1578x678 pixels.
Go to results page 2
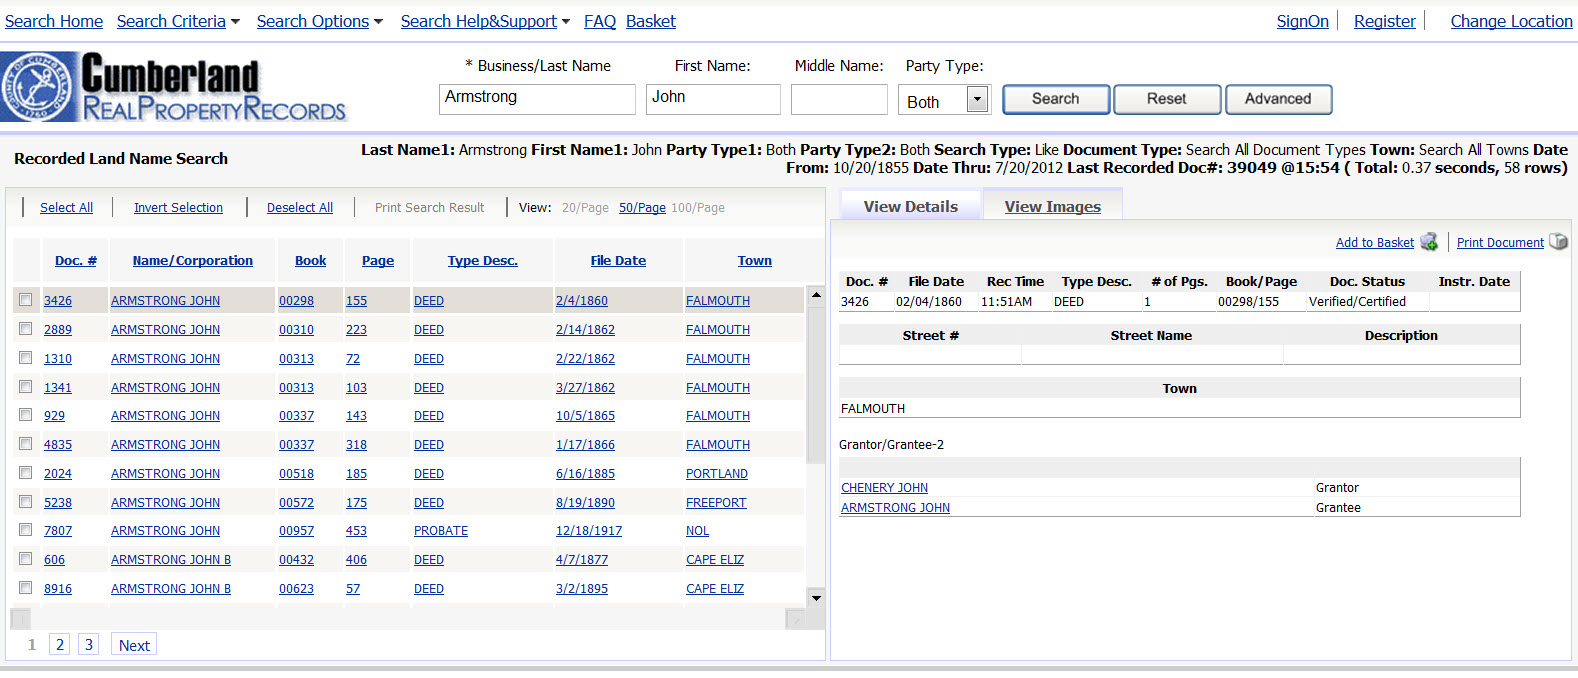tap(60, 644)
